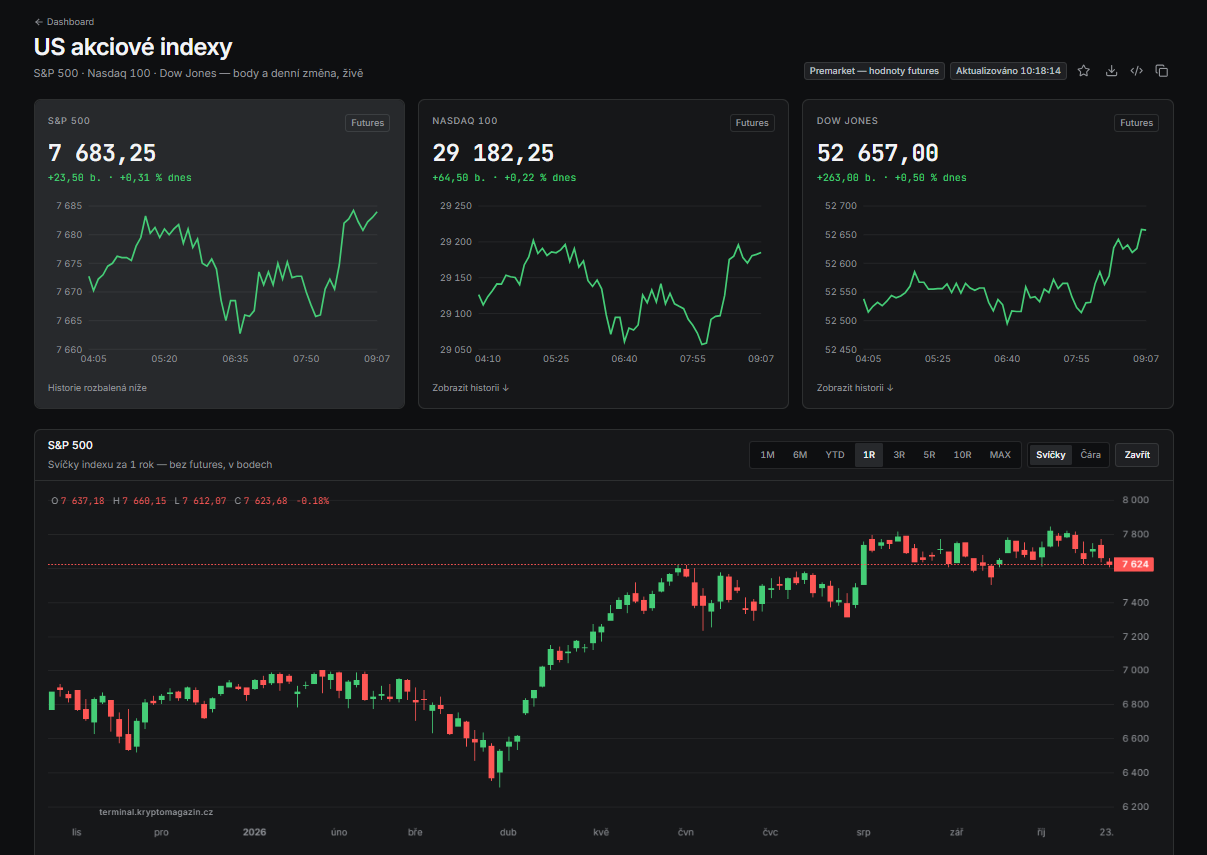
Task: Select the 1M time range
Action: coord(767,455)
